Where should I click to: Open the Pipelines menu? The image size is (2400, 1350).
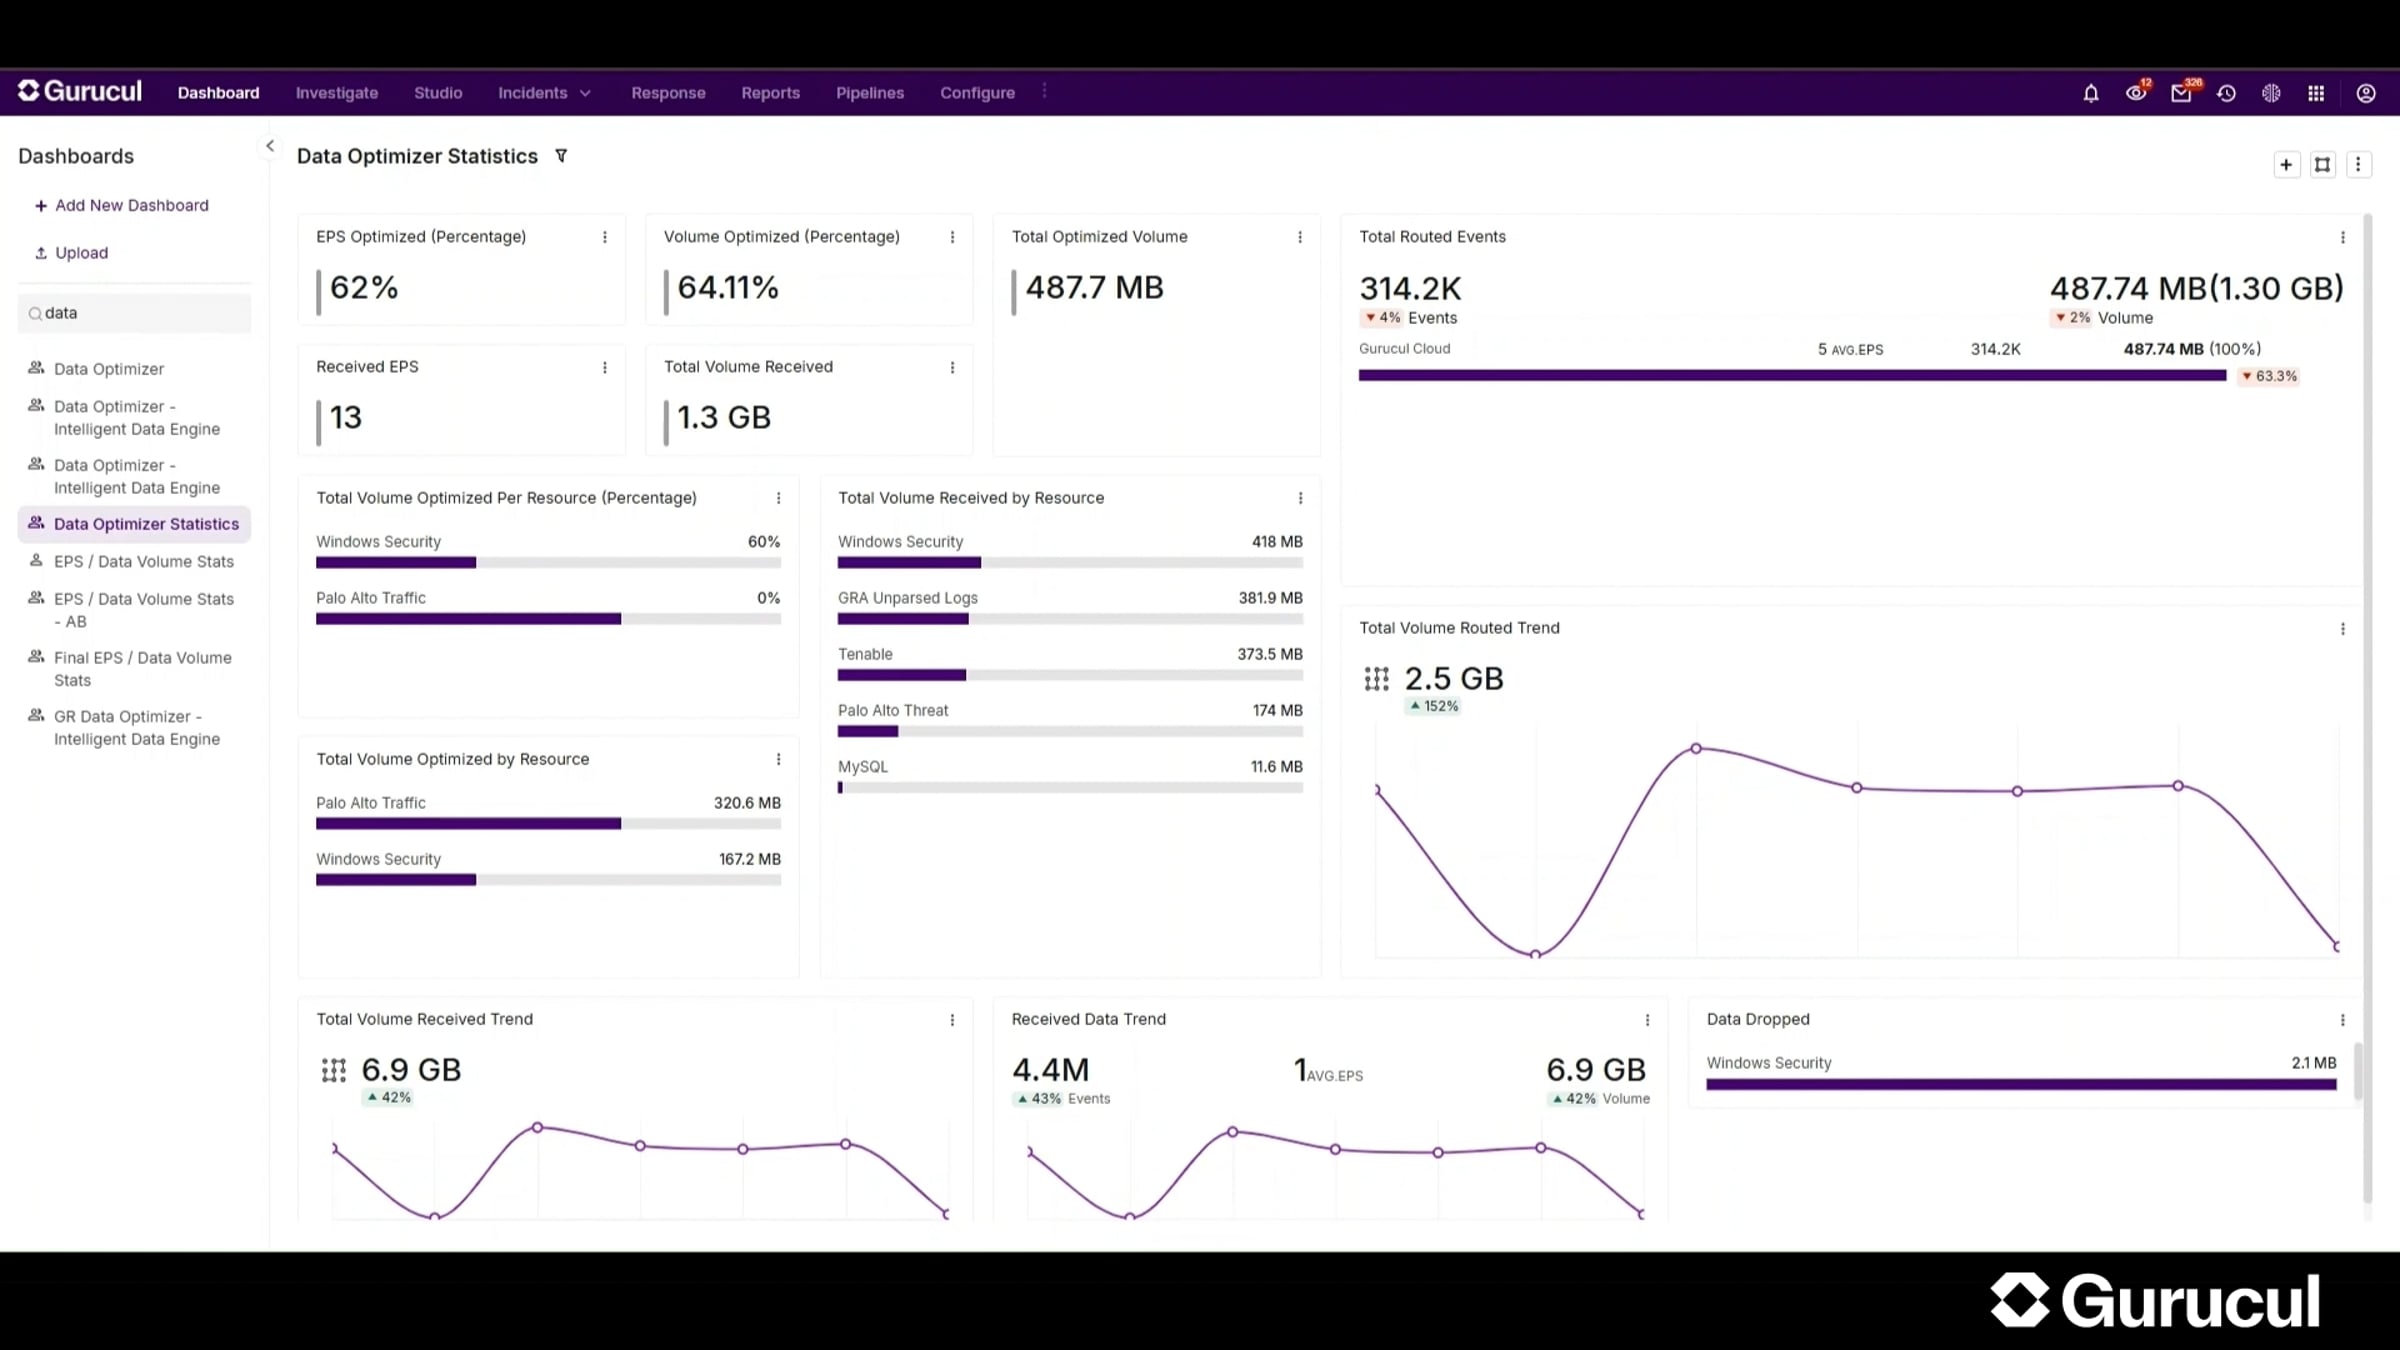[x=869, y=93]
